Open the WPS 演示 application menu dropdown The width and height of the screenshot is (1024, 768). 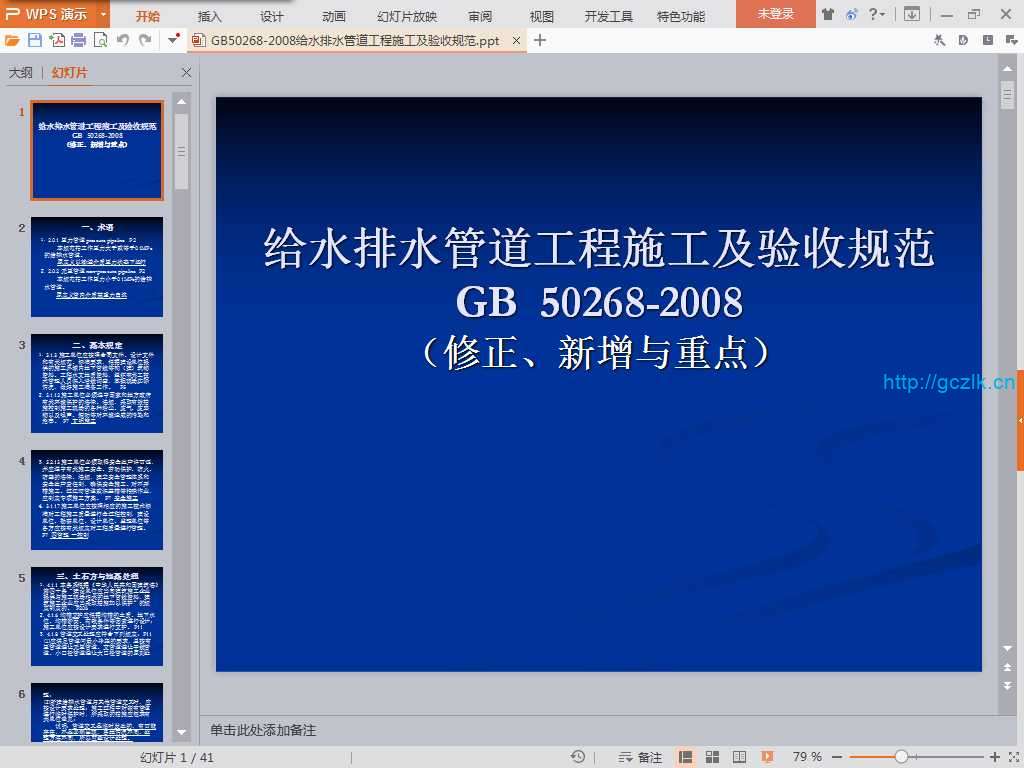[104, 14]
